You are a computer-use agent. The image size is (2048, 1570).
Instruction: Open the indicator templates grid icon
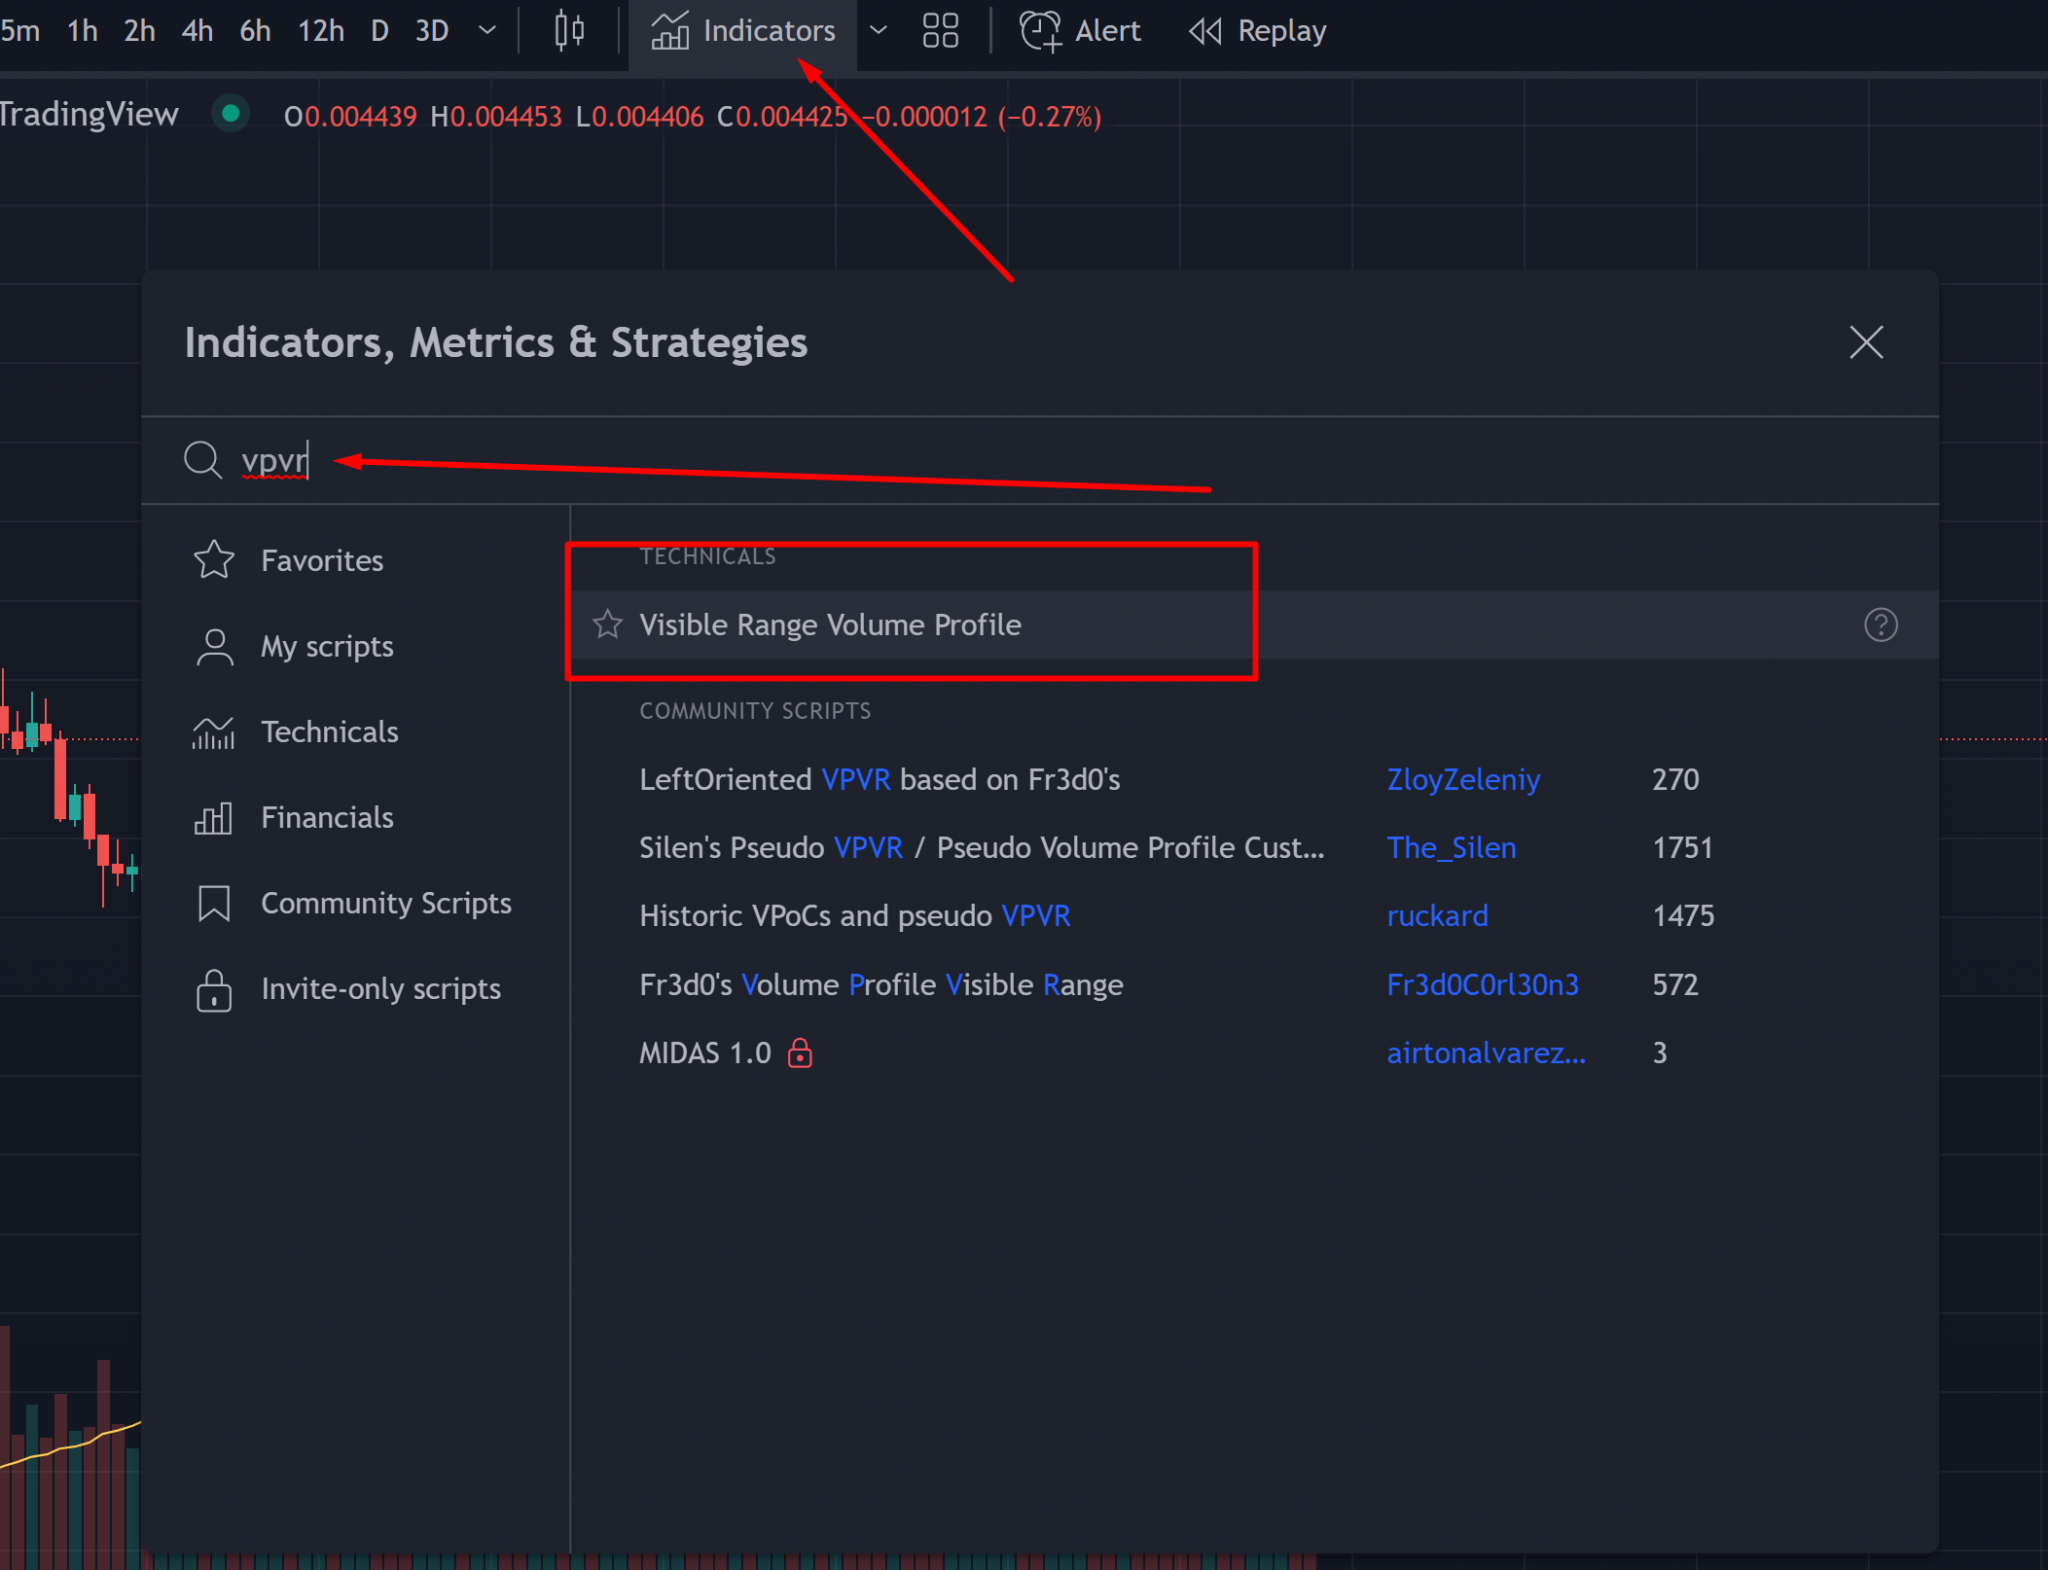pyautogui.click(x=940, y=31)
